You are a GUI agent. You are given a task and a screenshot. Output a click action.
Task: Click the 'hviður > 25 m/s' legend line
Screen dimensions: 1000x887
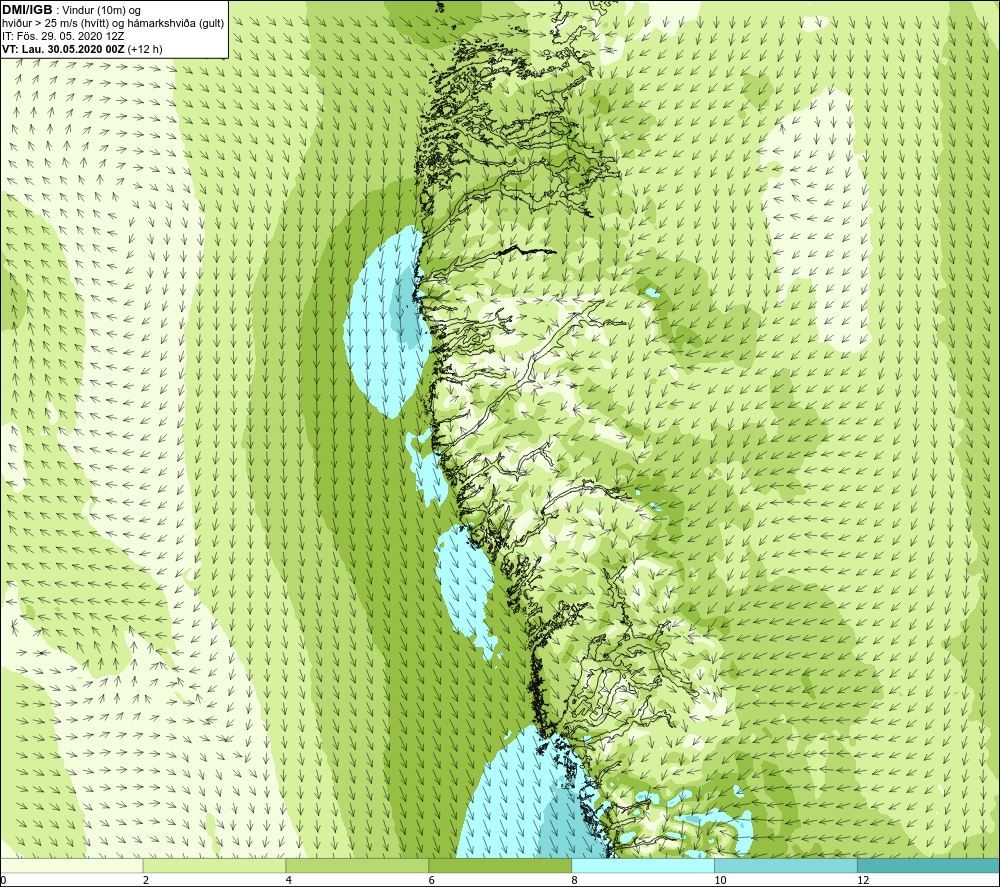click(x=113, y=24)
